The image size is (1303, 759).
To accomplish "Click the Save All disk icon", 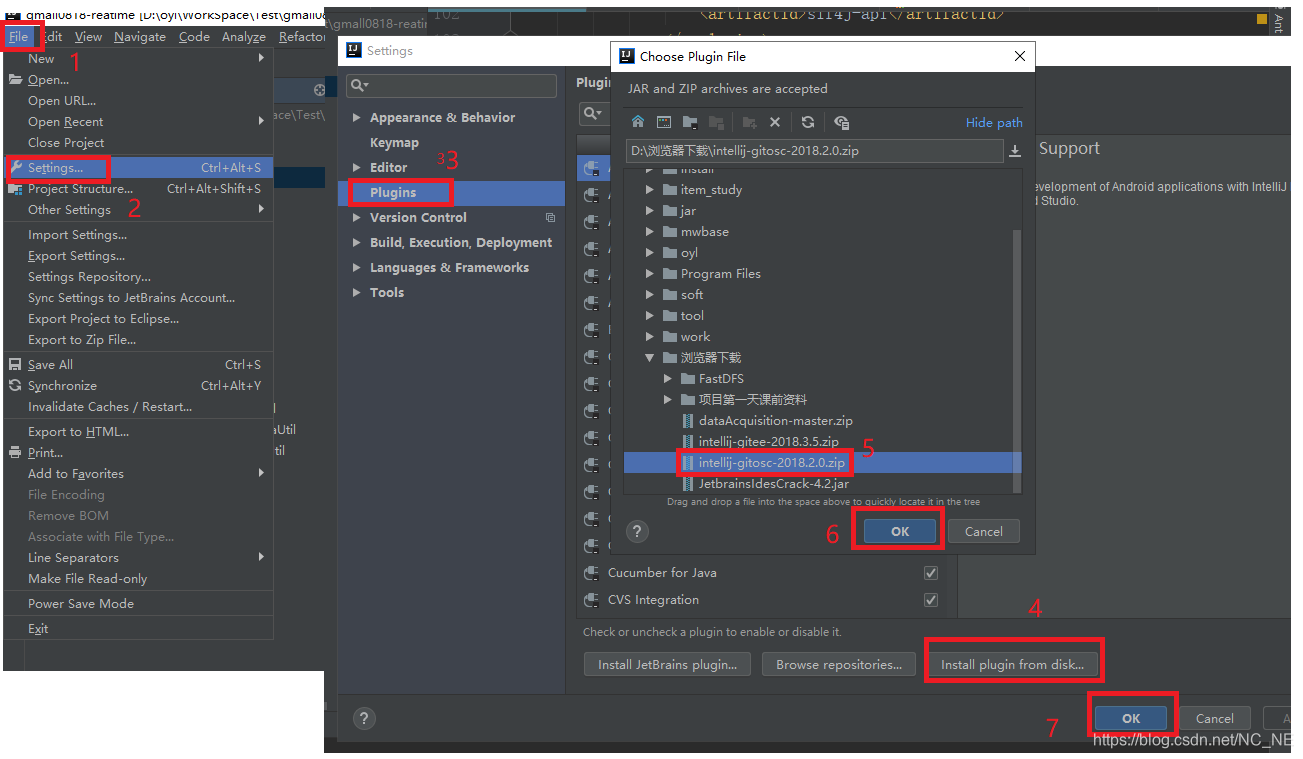I will (x=15, y=364).
